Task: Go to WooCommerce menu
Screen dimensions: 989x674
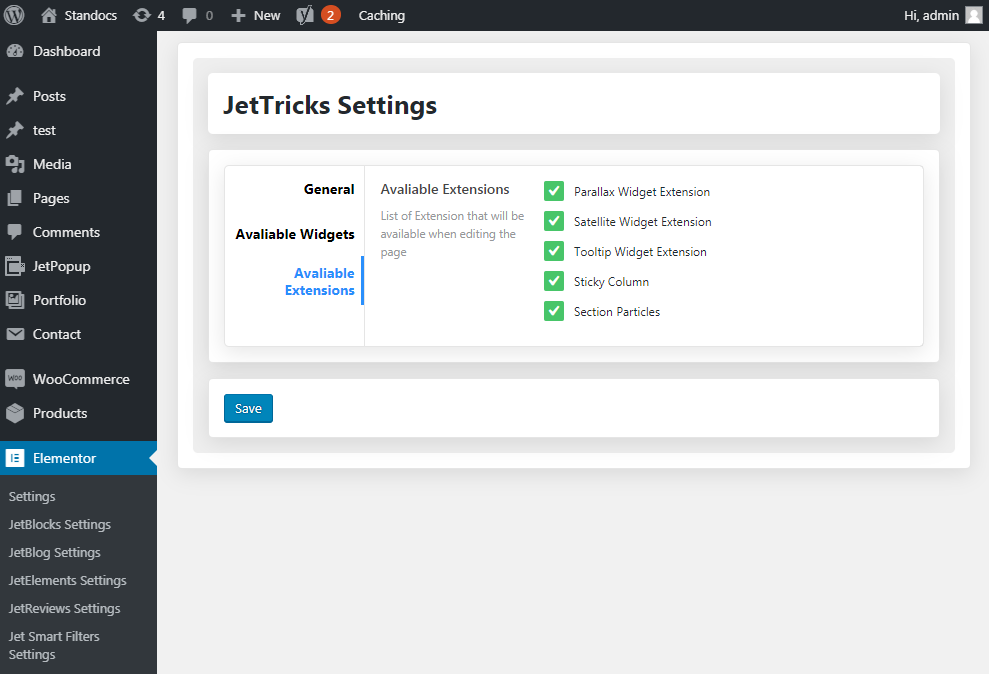Action: coord(78,379)
